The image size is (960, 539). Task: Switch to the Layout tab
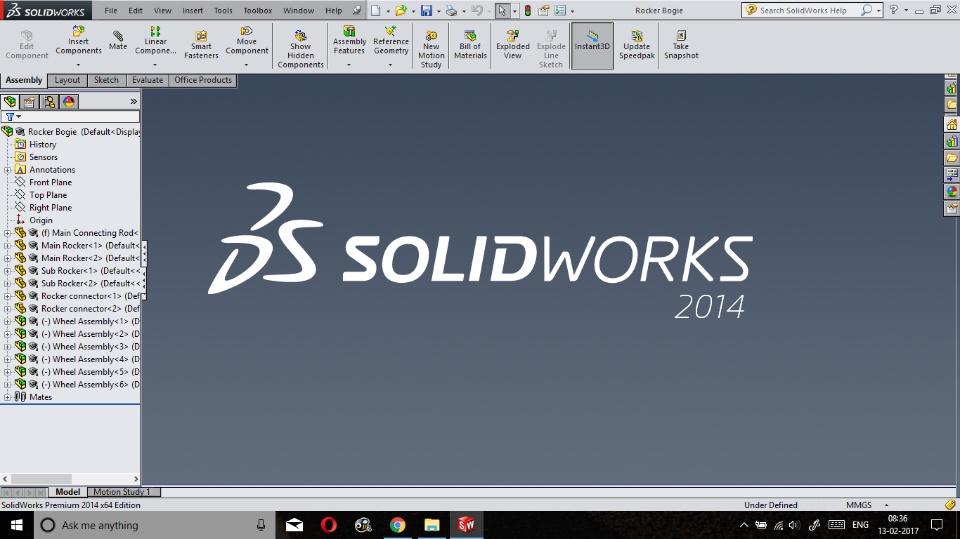click(67, 80)
